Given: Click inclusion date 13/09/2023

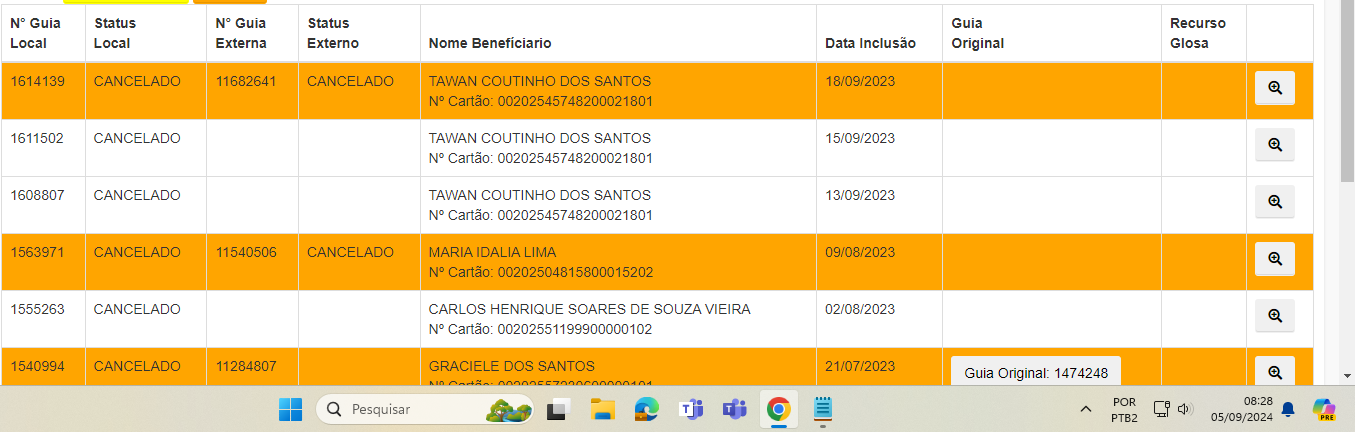Looking at the screenshot, I should point(860,195).
